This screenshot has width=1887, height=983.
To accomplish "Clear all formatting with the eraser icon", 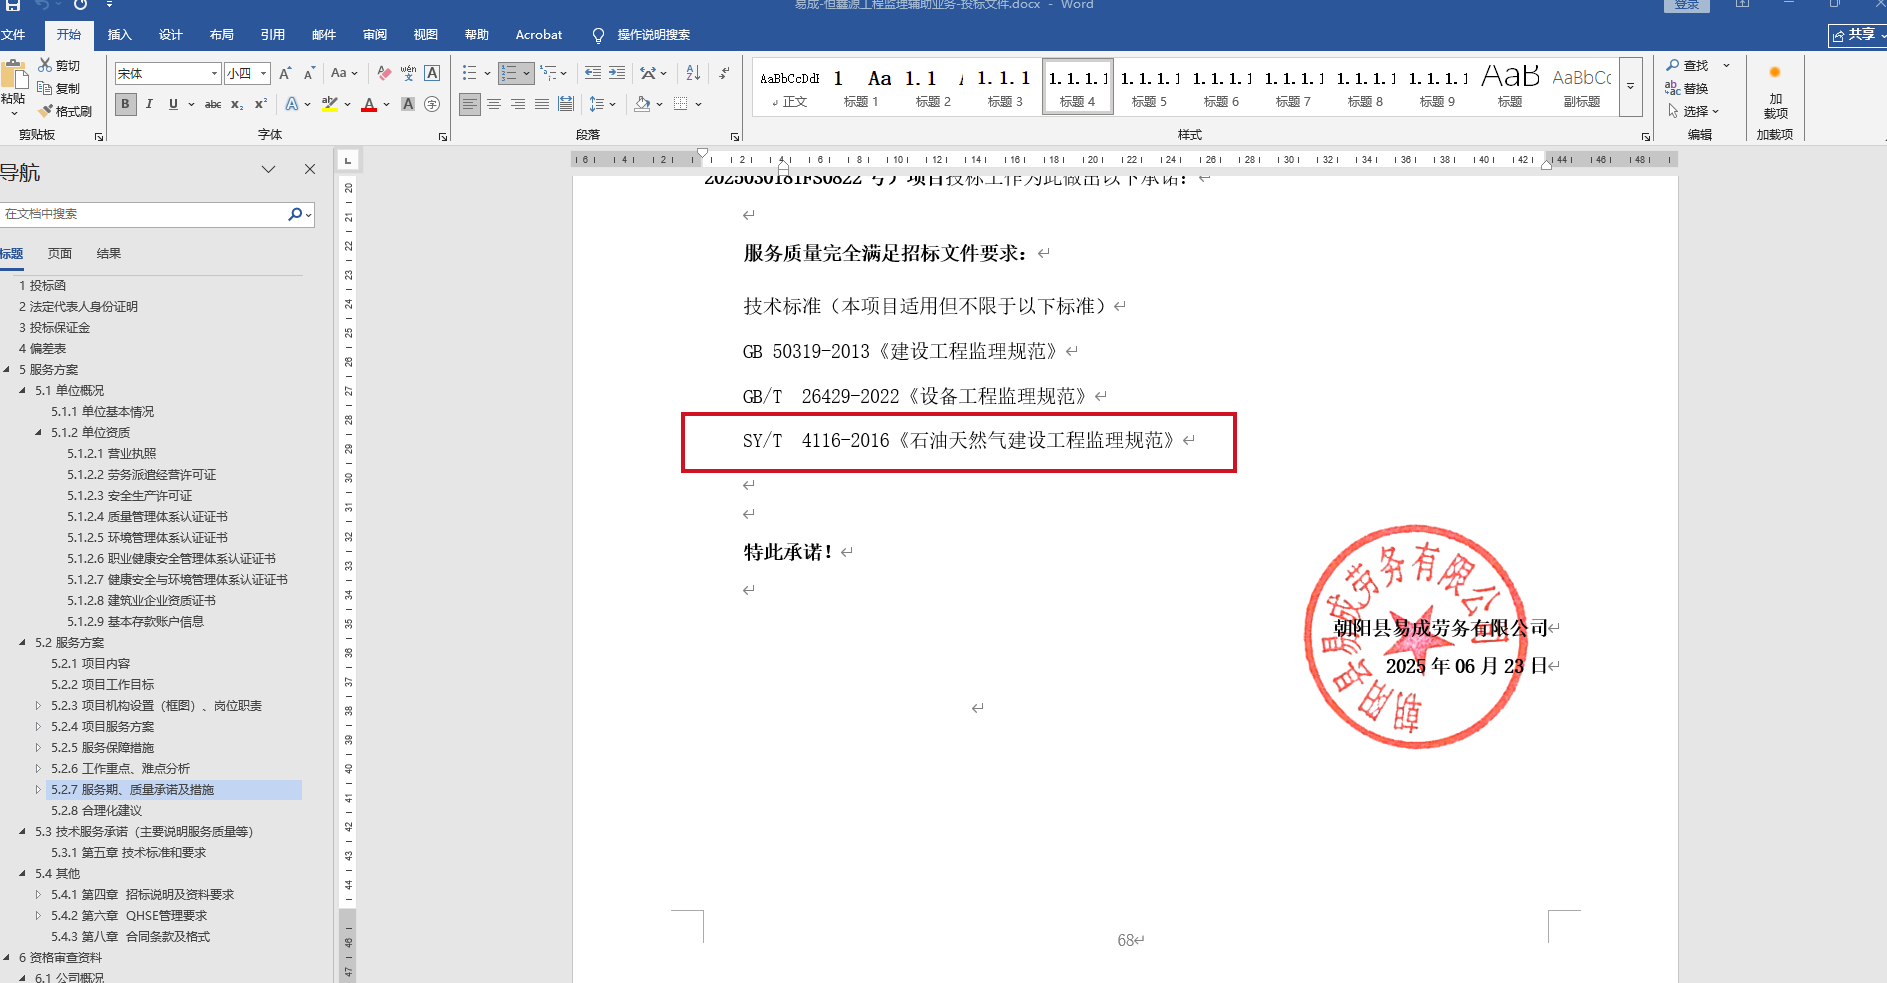I will [x=384, y=73].
